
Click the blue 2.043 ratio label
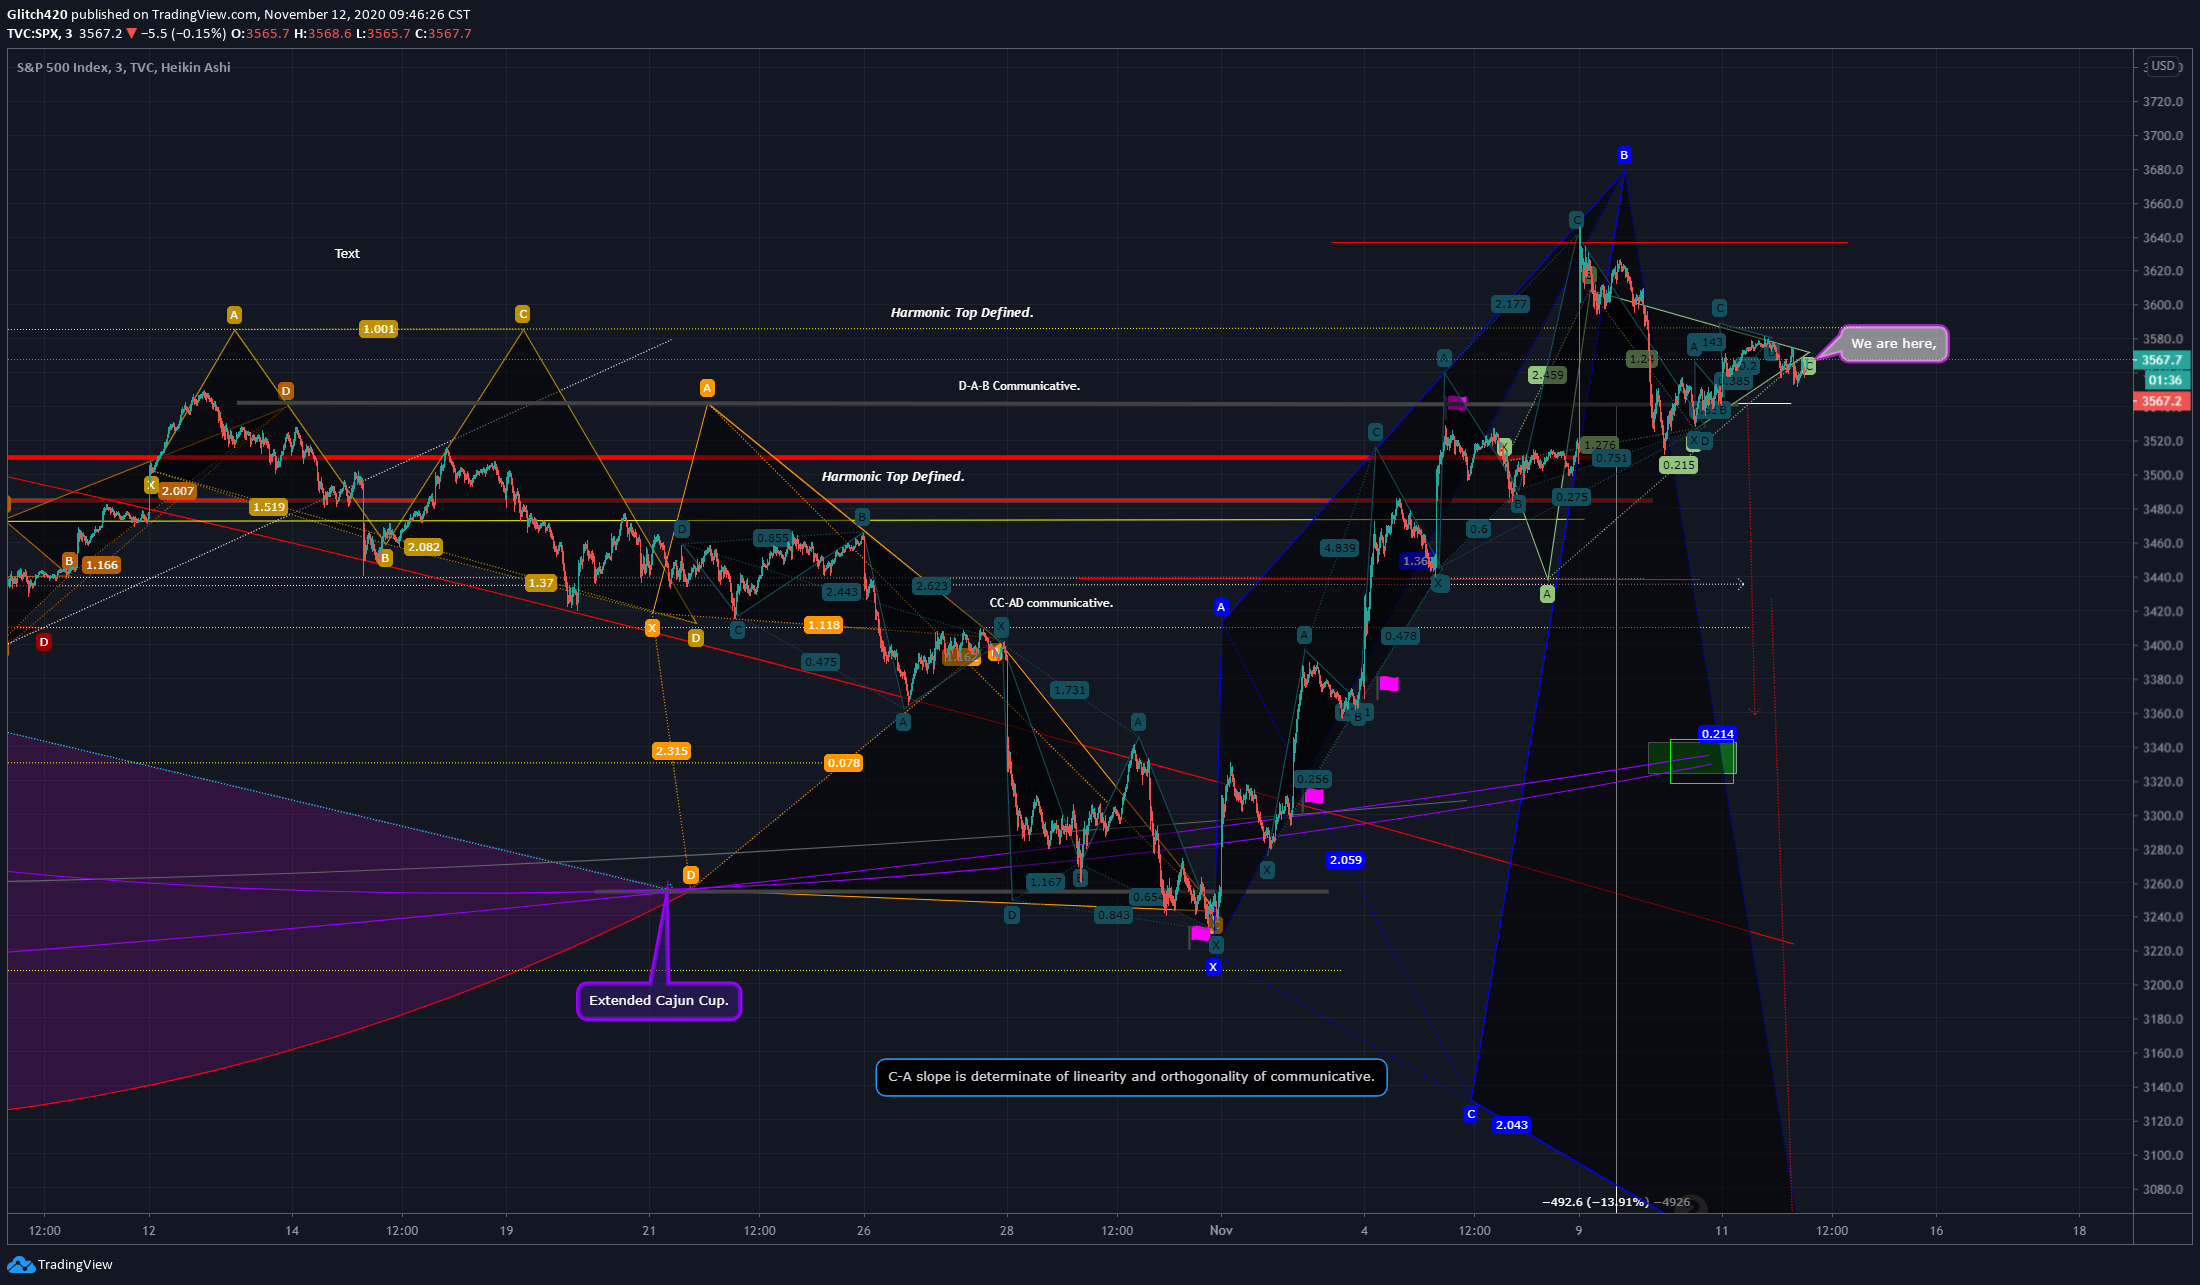[1511, 1125]
